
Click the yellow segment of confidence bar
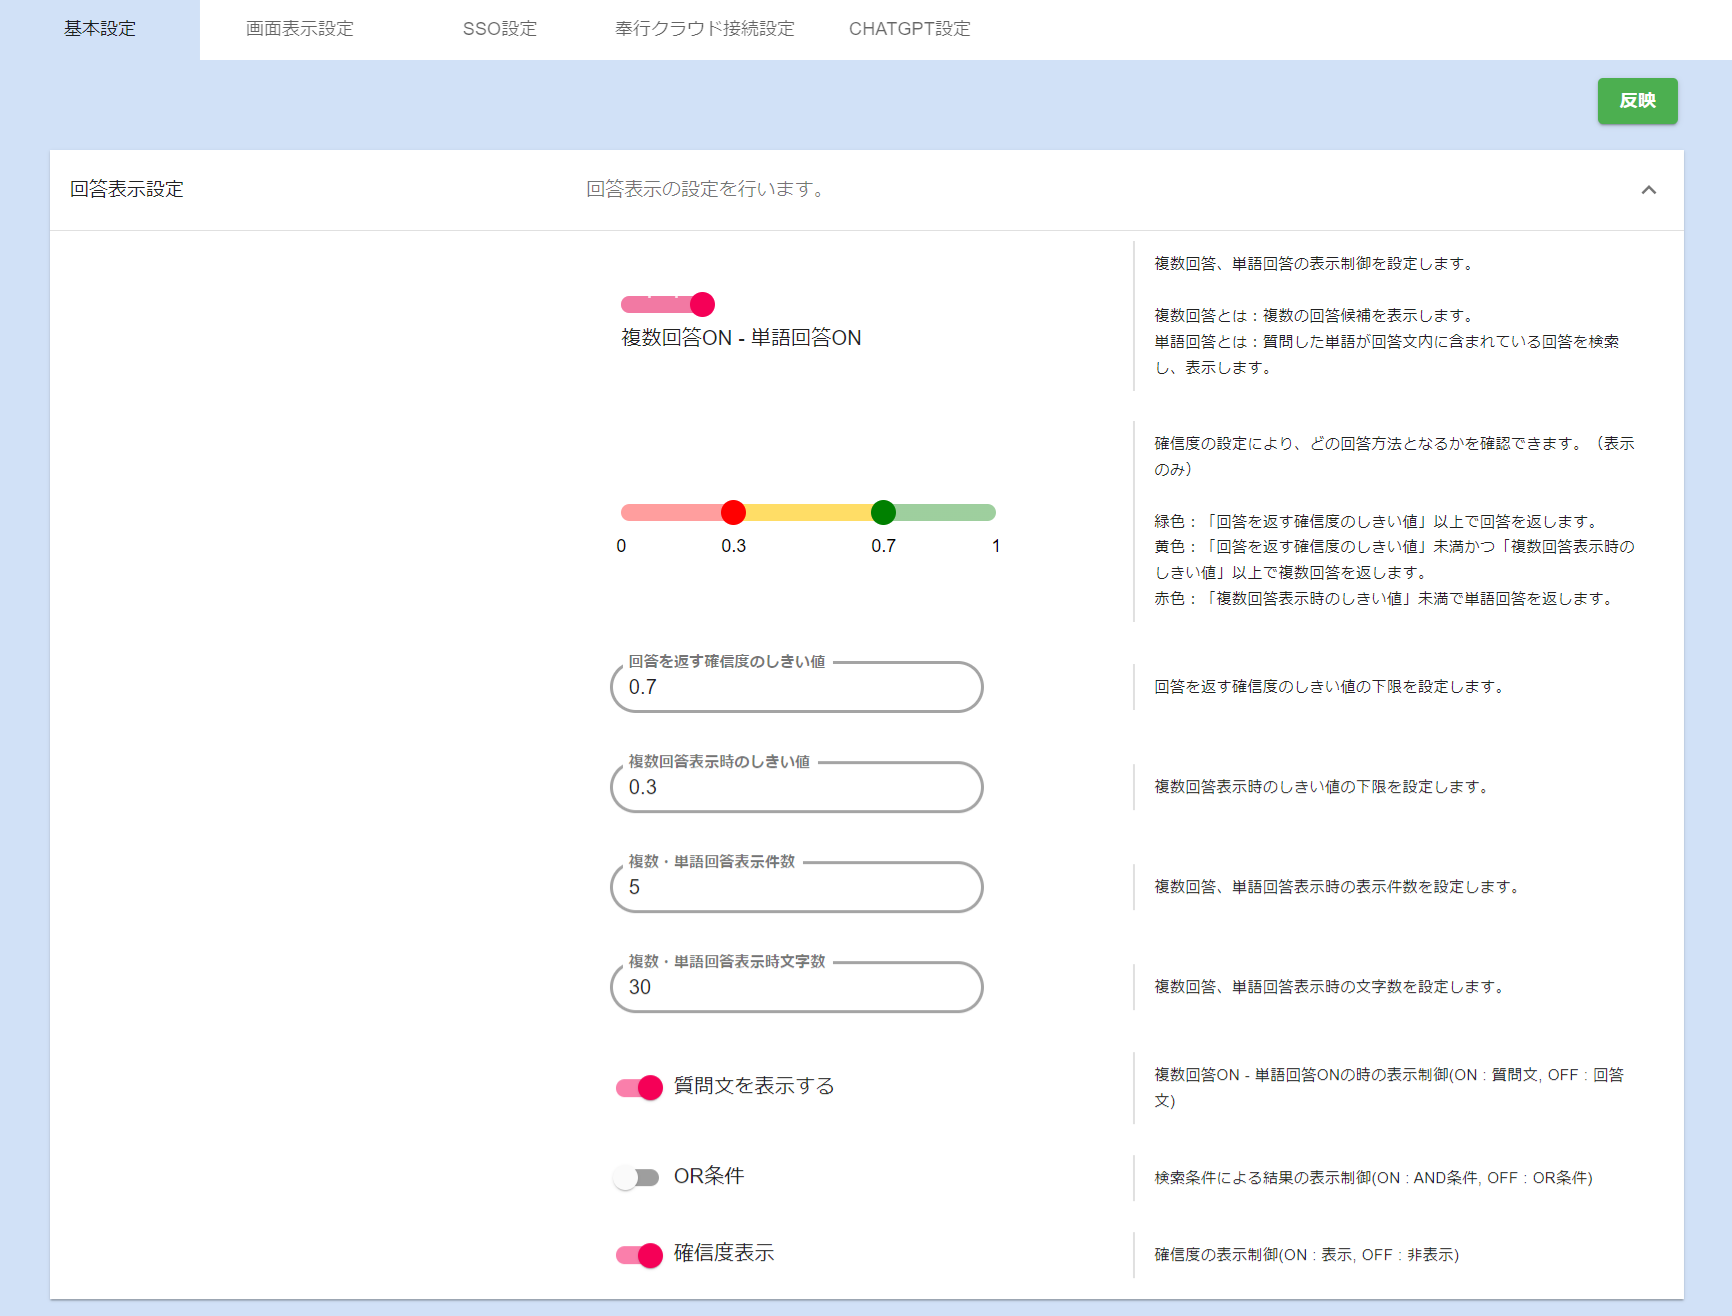pyautogui.click(x=808, y=513)
